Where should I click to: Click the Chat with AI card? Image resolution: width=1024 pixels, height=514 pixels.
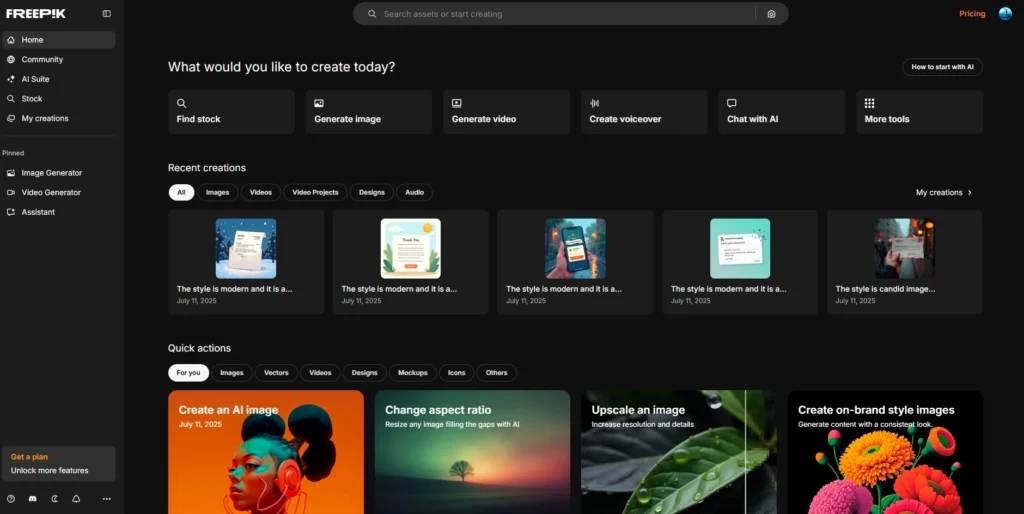782,112
